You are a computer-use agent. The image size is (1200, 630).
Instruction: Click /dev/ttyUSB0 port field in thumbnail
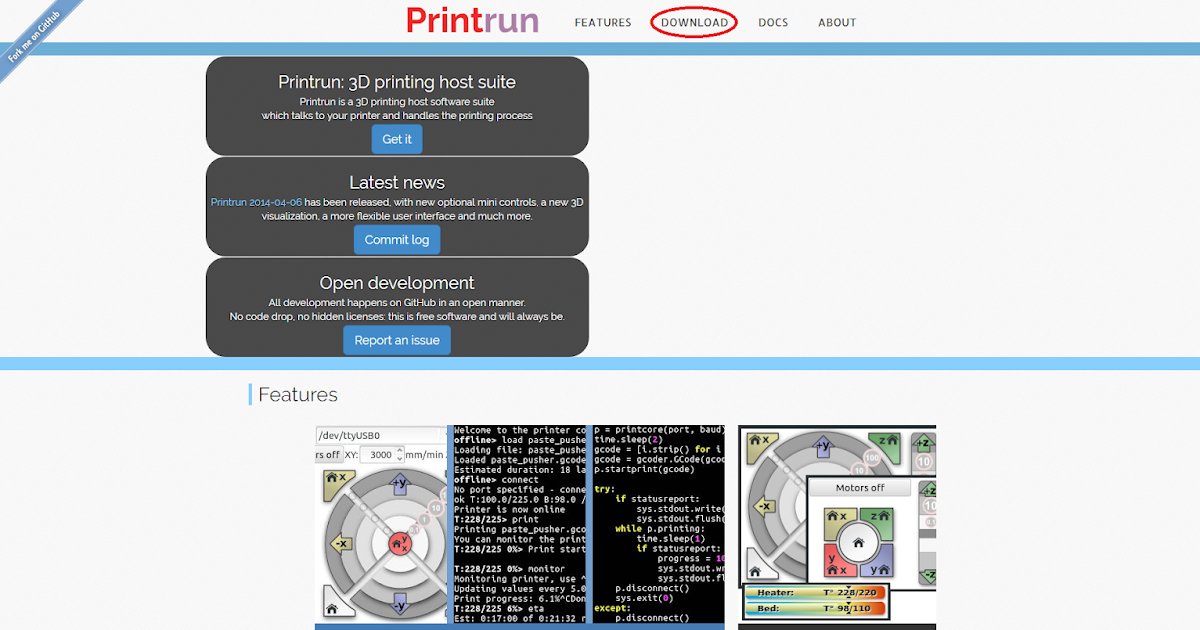coord(380,436)
